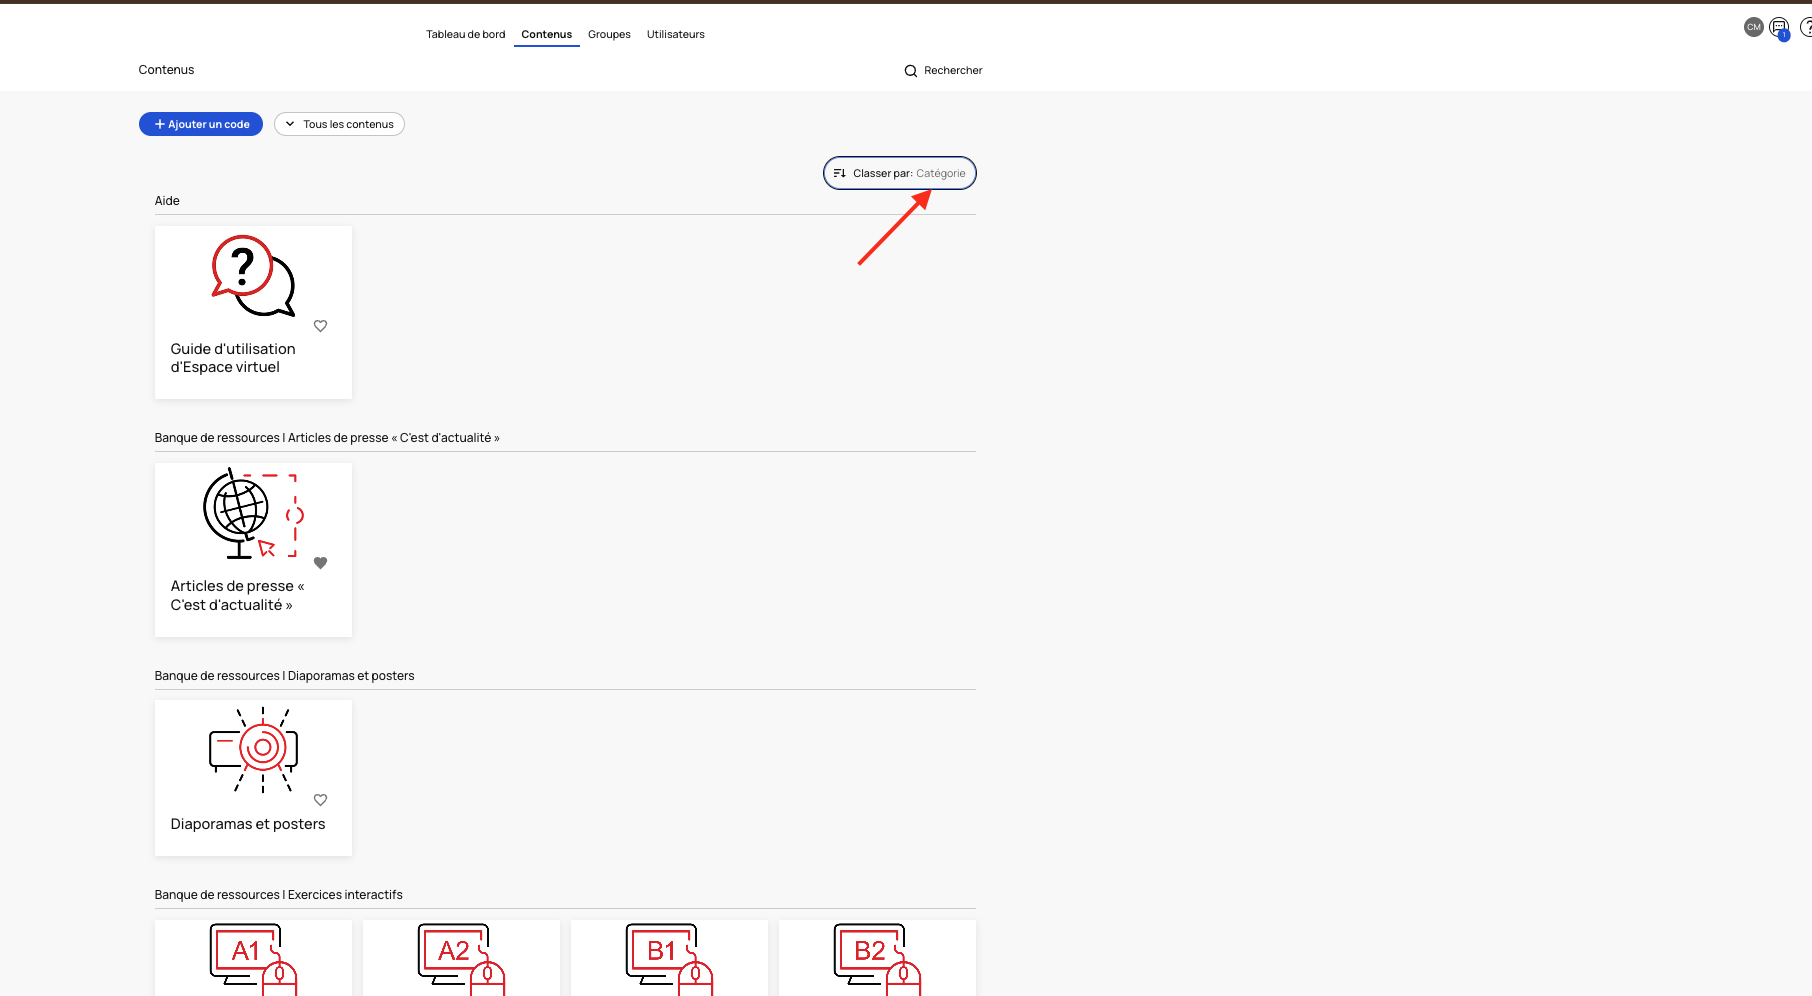Open the A1 interactive exercises icon
Screen dimensions: 1812x996
[253, 957]
